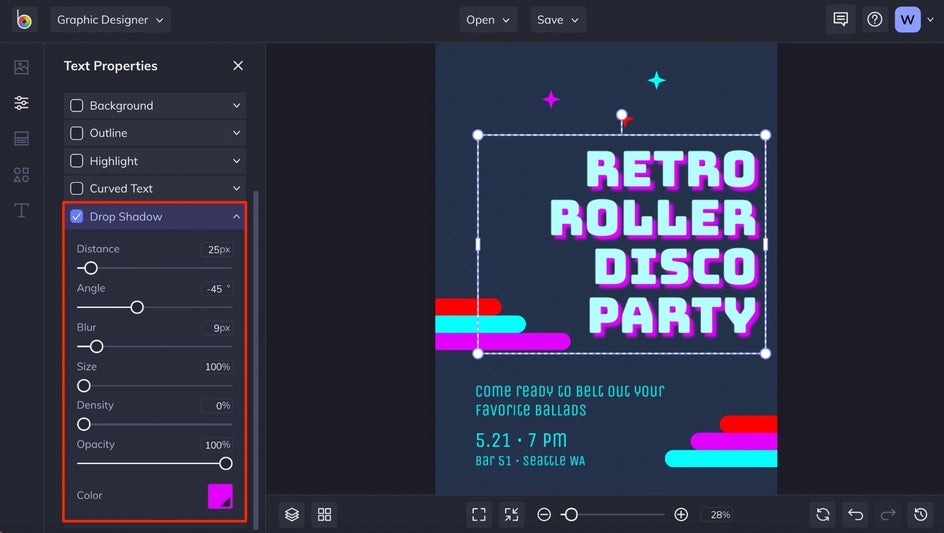The image size is (944, 533).
Task: Click the magenta drop shadow Color swatch
Action: click(220, 496)
